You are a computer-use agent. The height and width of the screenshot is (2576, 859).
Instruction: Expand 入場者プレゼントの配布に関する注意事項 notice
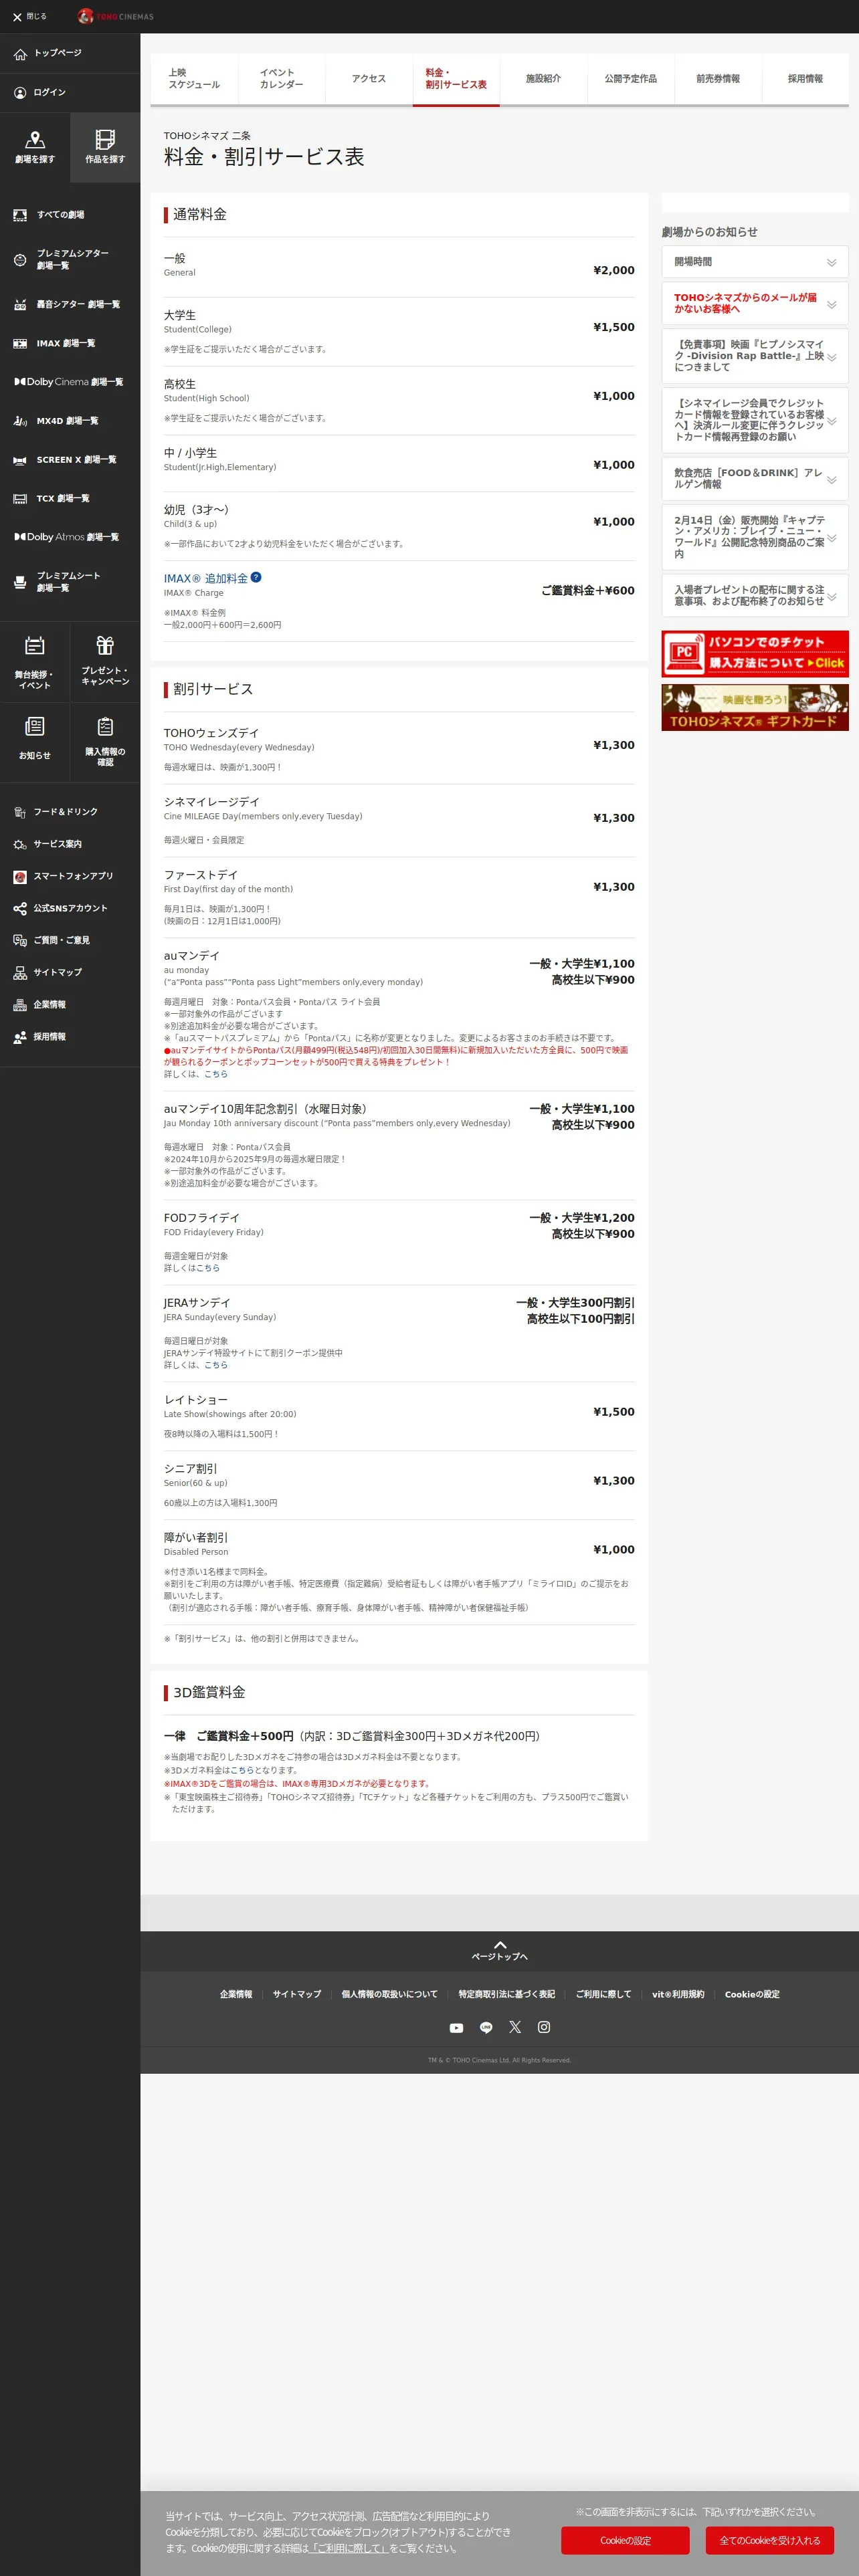[x=755, y=596]
